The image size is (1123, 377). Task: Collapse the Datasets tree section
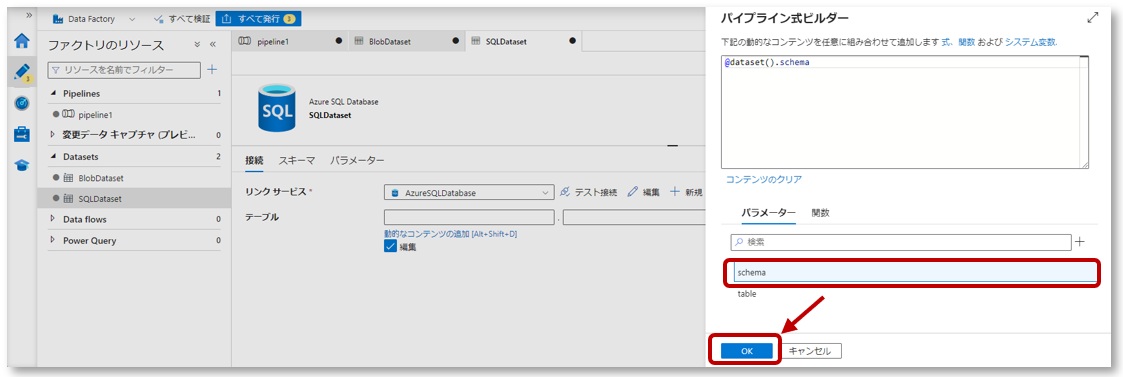coord(53,156)
